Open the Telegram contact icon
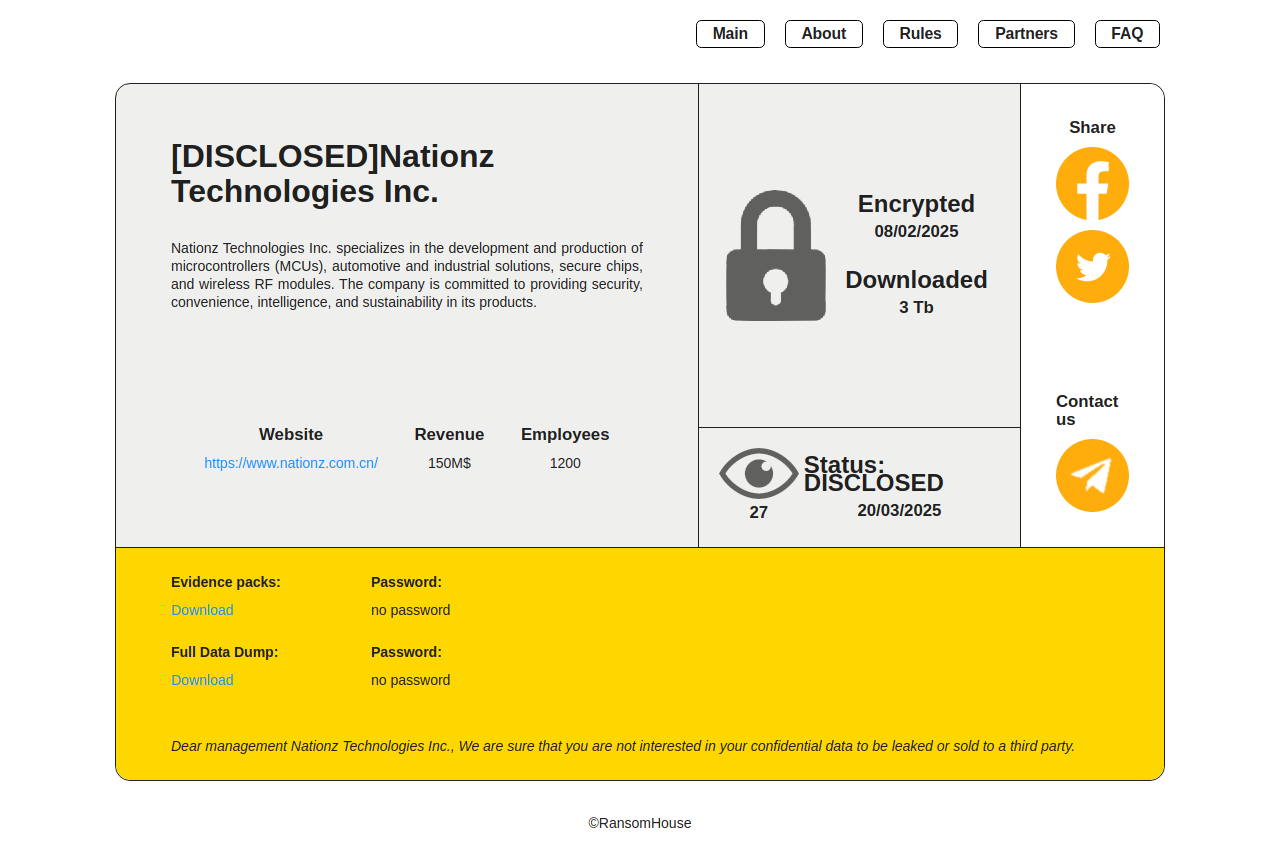This screenshot has height=850, width=1280. pyautogui.click(x=1092, y=476)
